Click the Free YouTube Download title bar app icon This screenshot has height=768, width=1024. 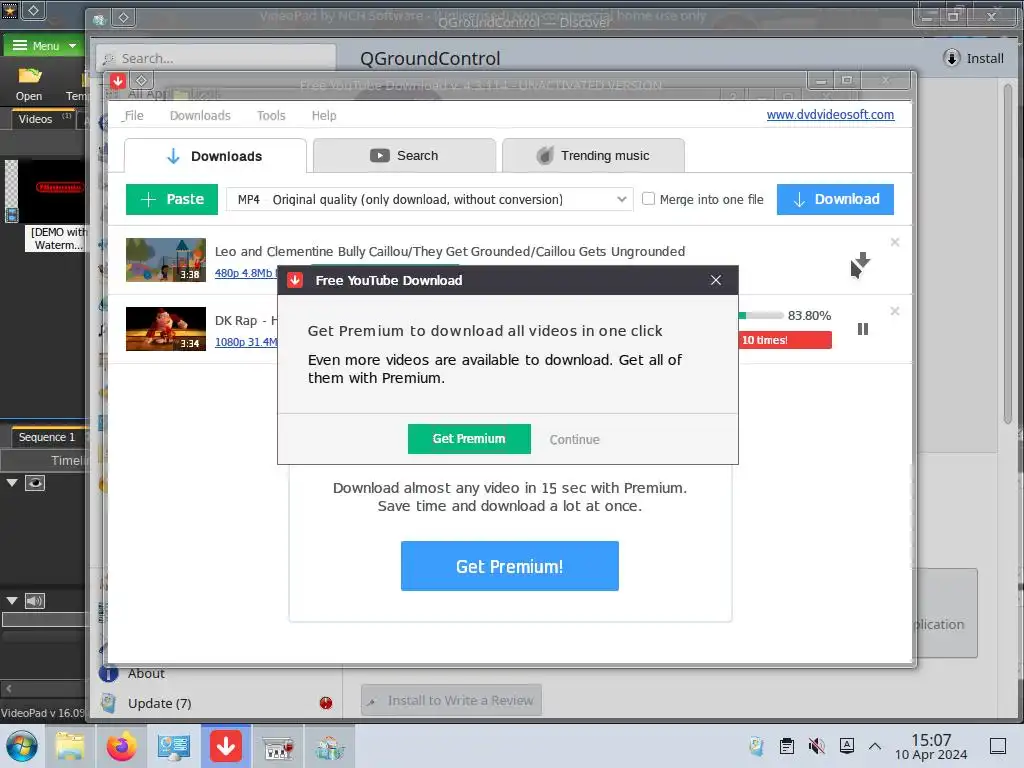118,81
